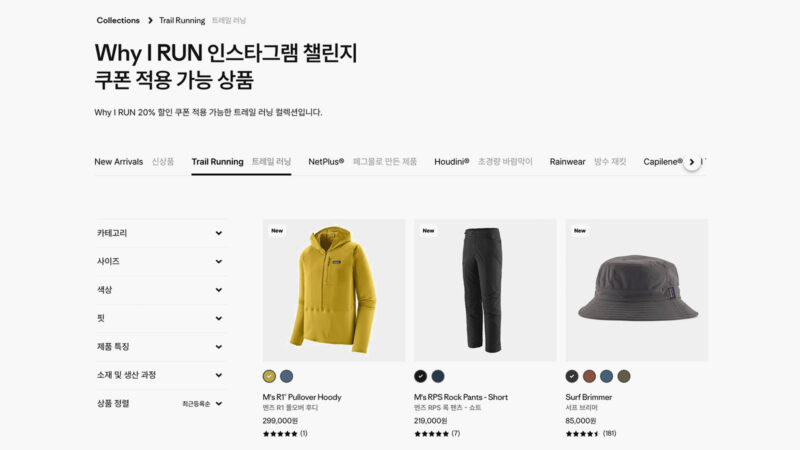Click the breadcrumb chevron after Collections
Screen dimensions: 800x450
[x=150, y=20]
